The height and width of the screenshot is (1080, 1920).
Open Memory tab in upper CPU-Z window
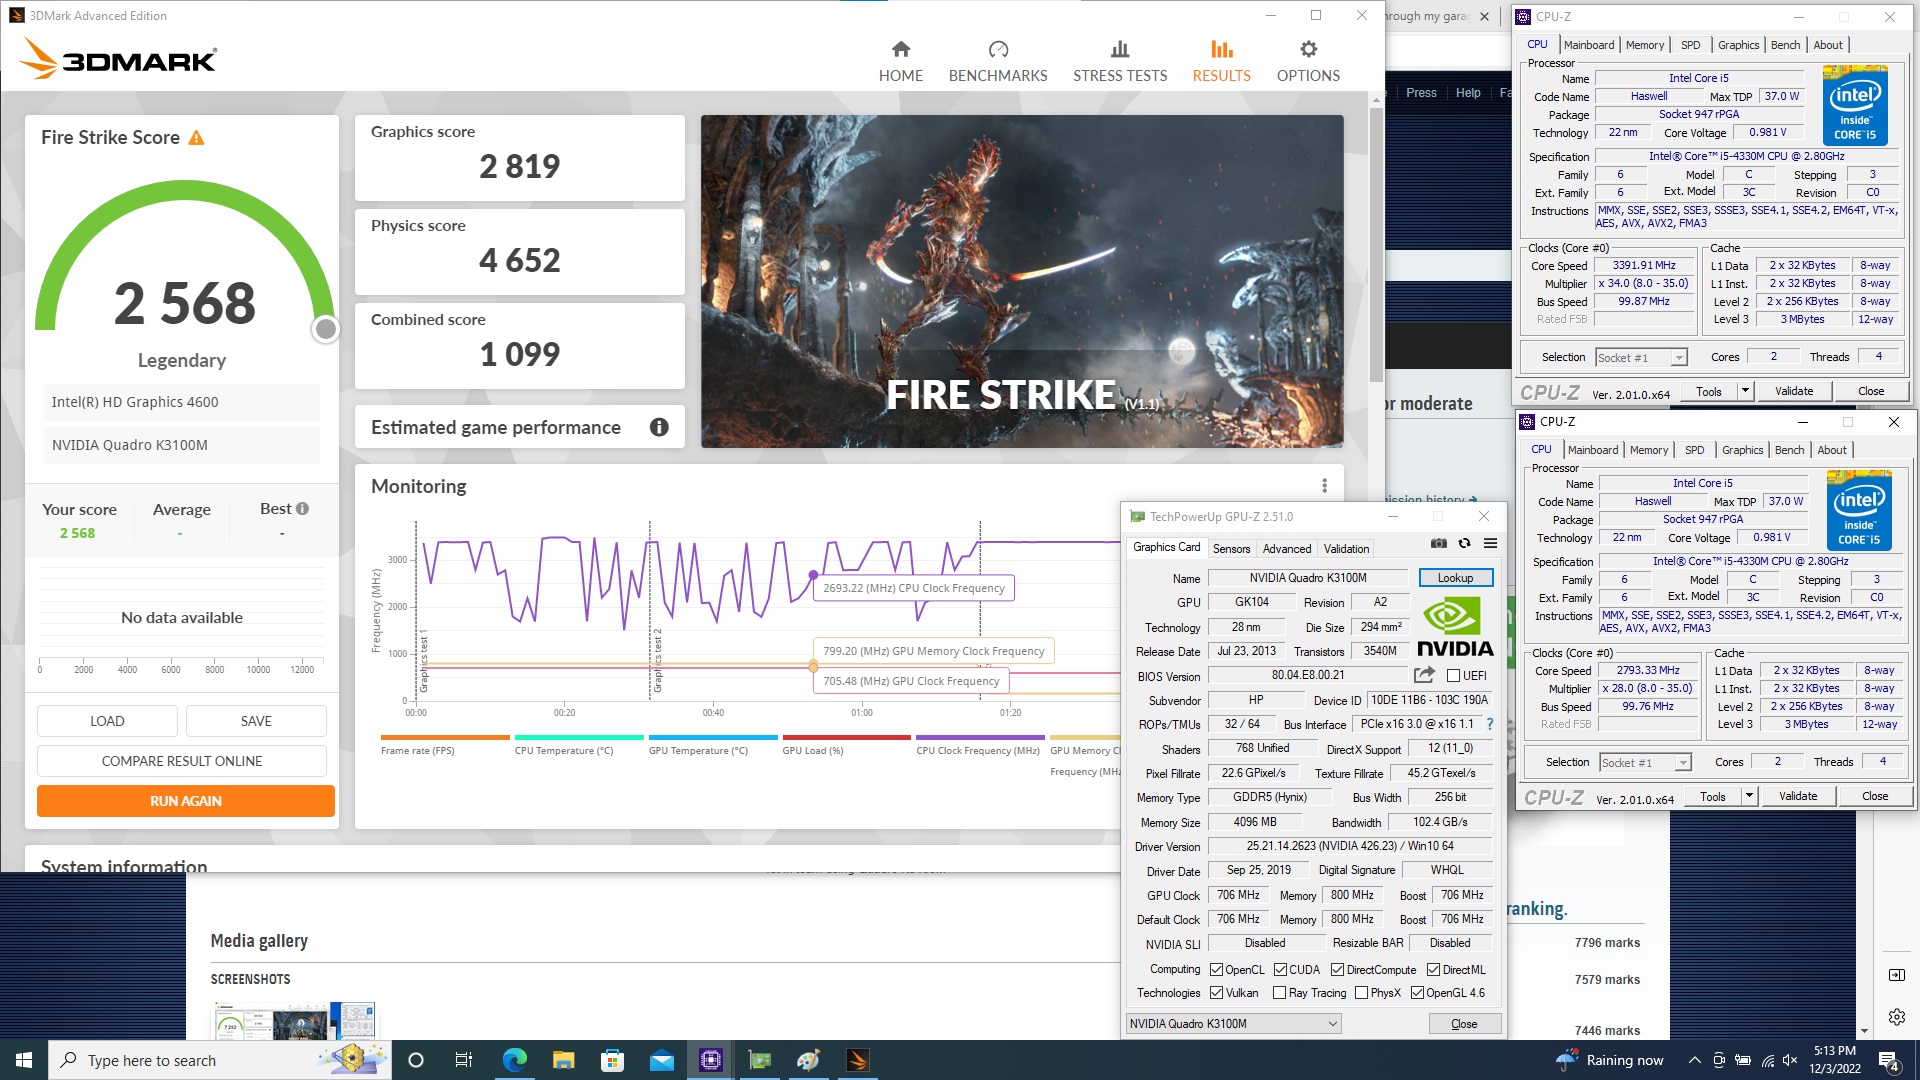(1644, 45)
